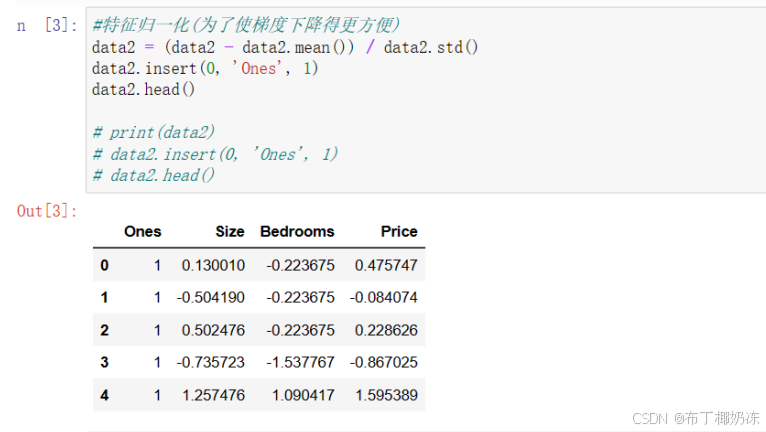Screen dimensions: 766x432
Task: Click inside the data2.mean() code line
Action: tap(285, 47)
